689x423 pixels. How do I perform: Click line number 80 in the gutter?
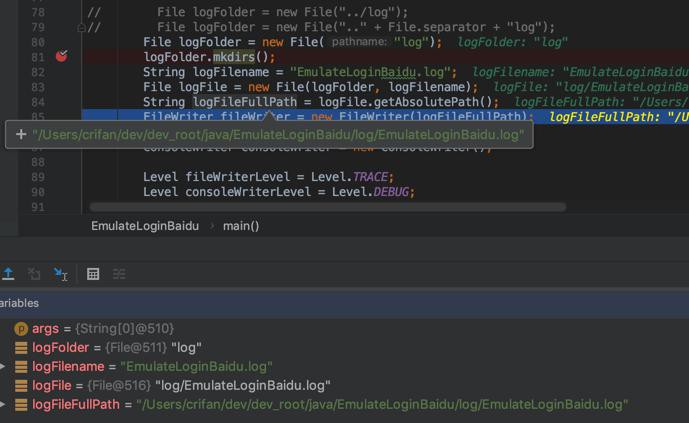38,42
